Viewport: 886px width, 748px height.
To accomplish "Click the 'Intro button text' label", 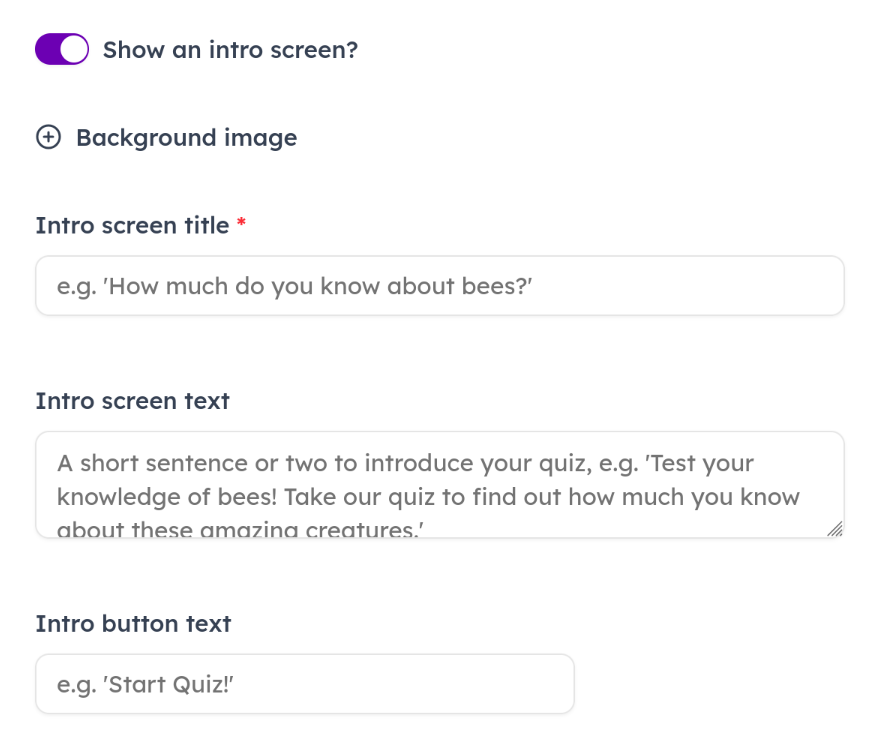I will pyautogui.click(x=133, y=624).
